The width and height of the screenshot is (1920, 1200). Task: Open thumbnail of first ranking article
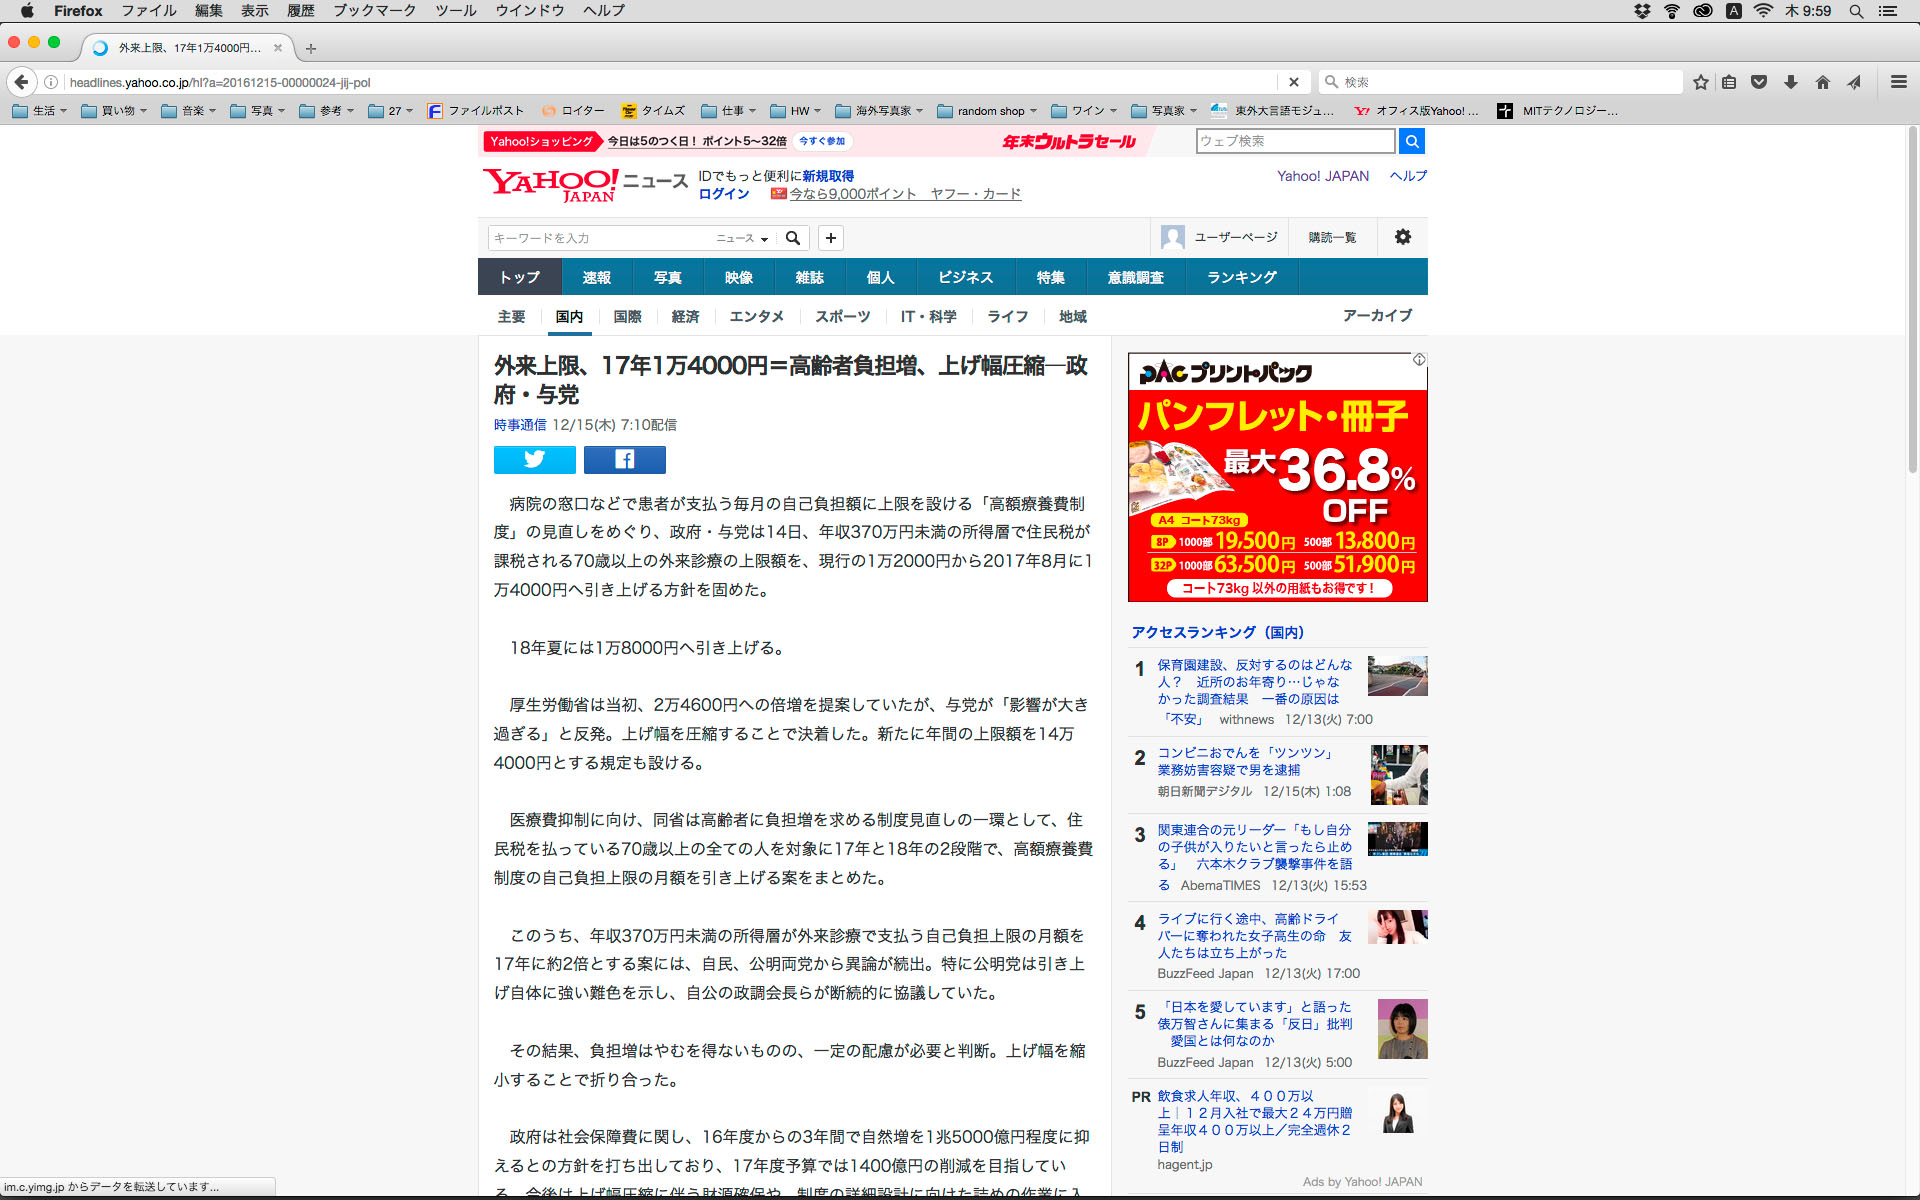click(x=1397, y=676)
